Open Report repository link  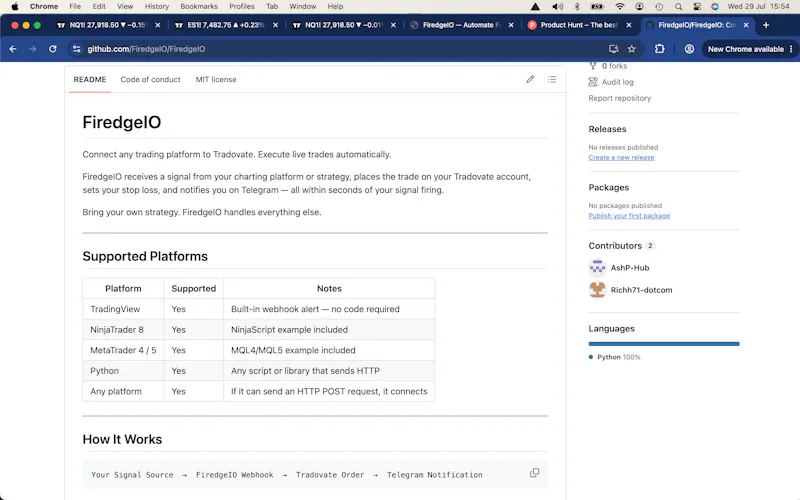point(619,98)
